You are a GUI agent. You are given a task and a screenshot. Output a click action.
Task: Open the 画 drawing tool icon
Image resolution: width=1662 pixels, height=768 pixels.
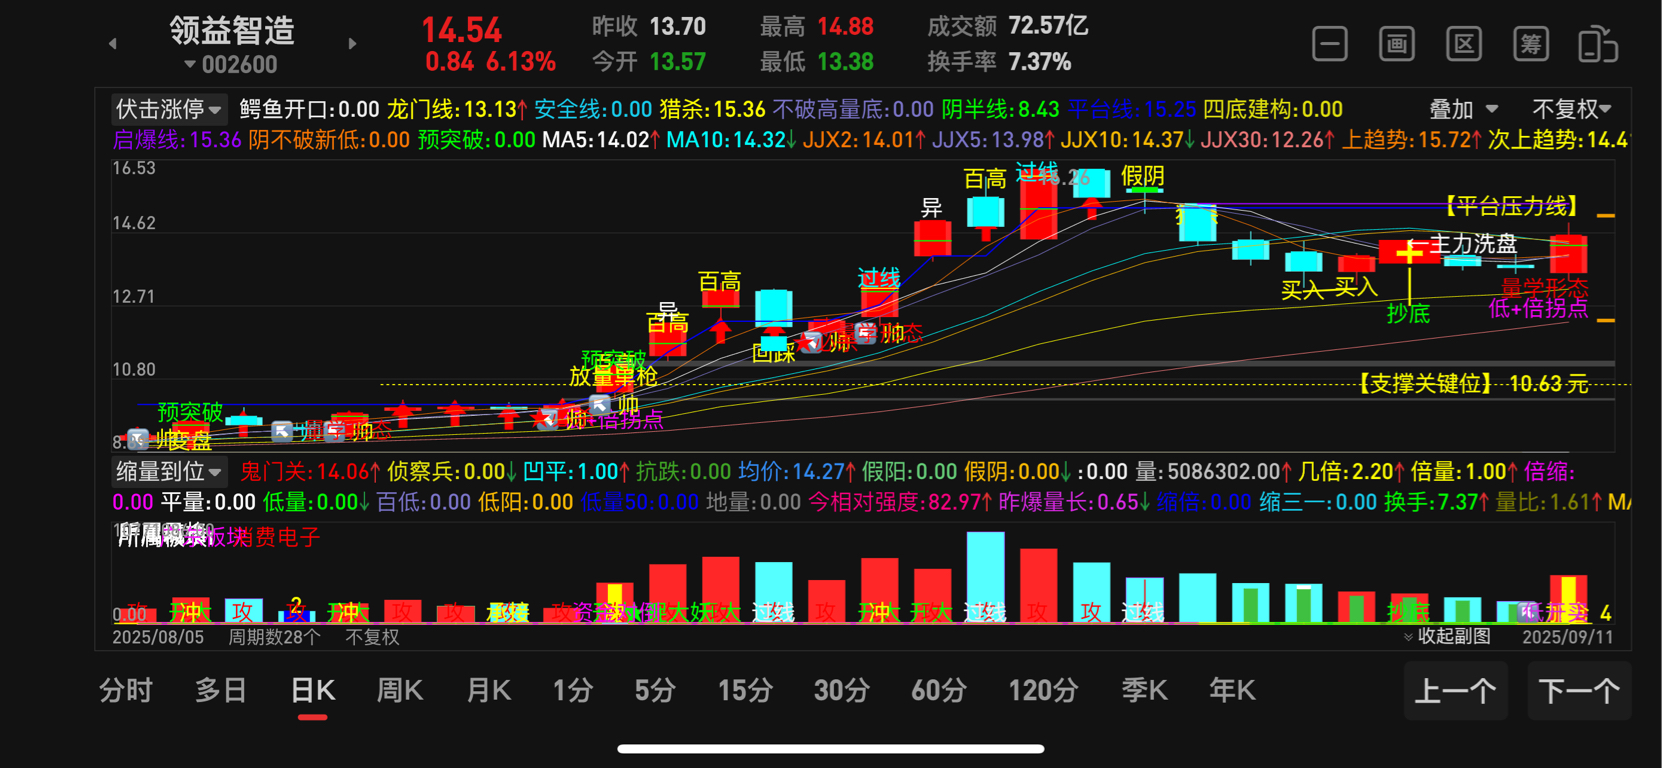pos(1397,44)
